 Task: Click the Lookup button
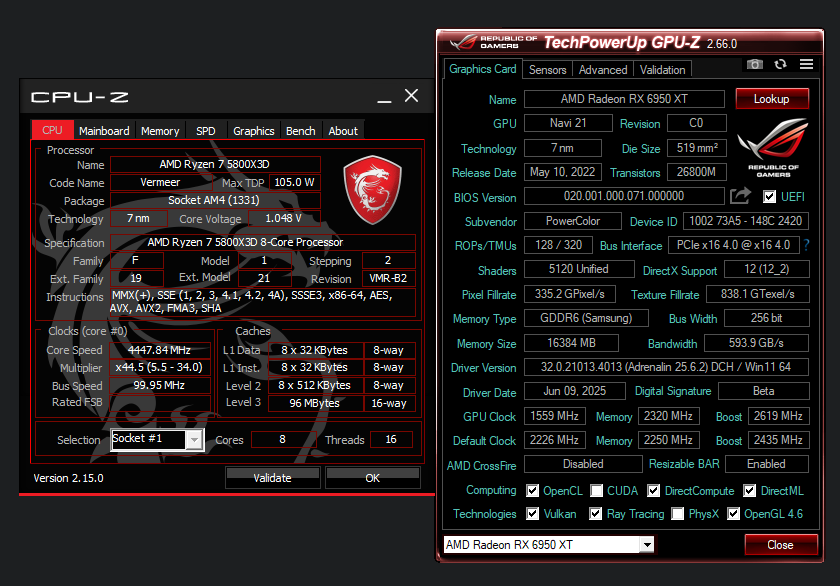point(771,99)
